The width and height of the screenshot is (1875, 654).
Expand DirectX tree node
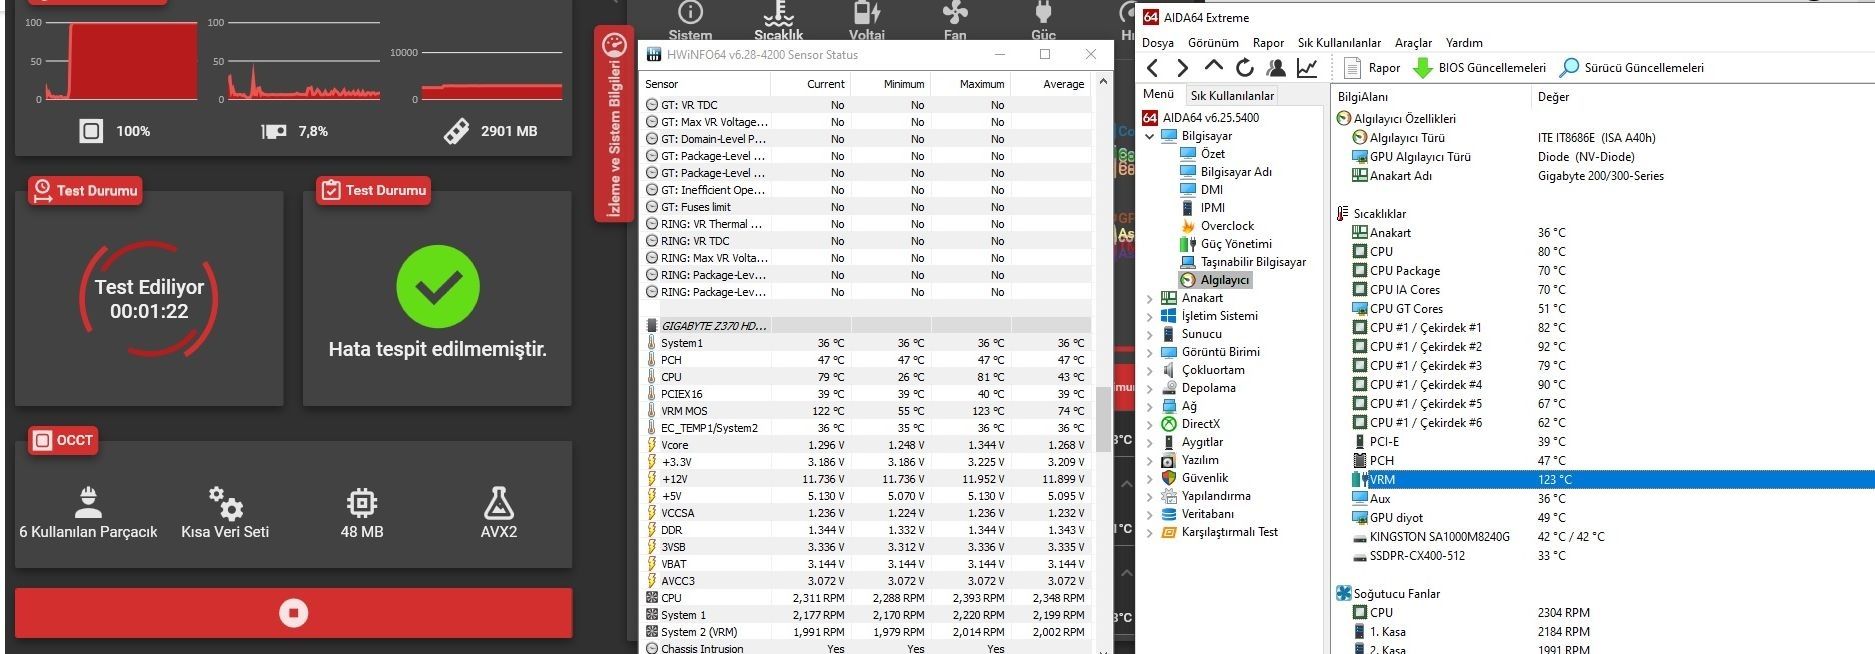[x=1150, y=424]
